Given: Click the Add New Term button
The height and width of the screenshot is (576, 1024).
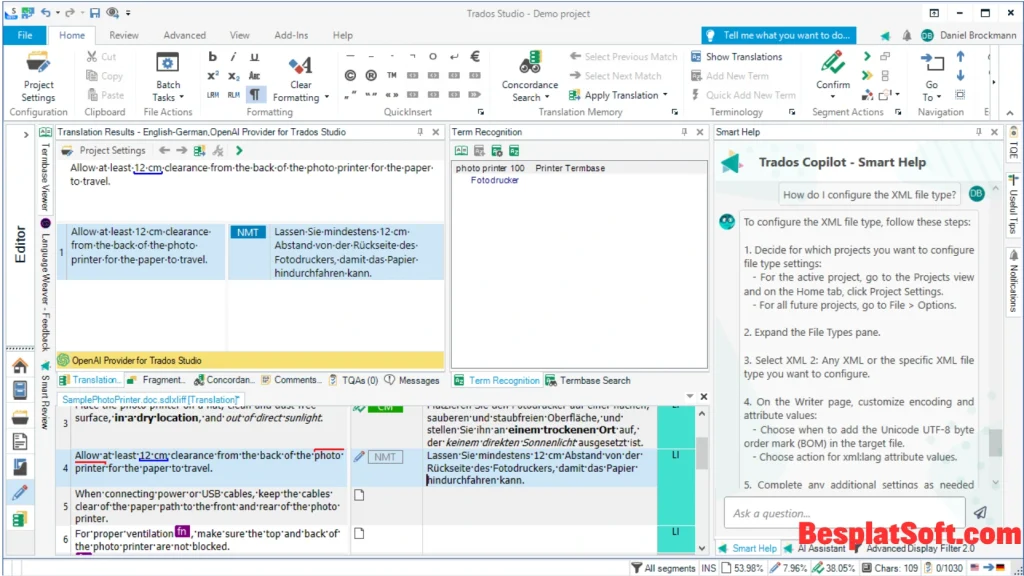Looking at the screenshot, I should (x=738, y=76).
